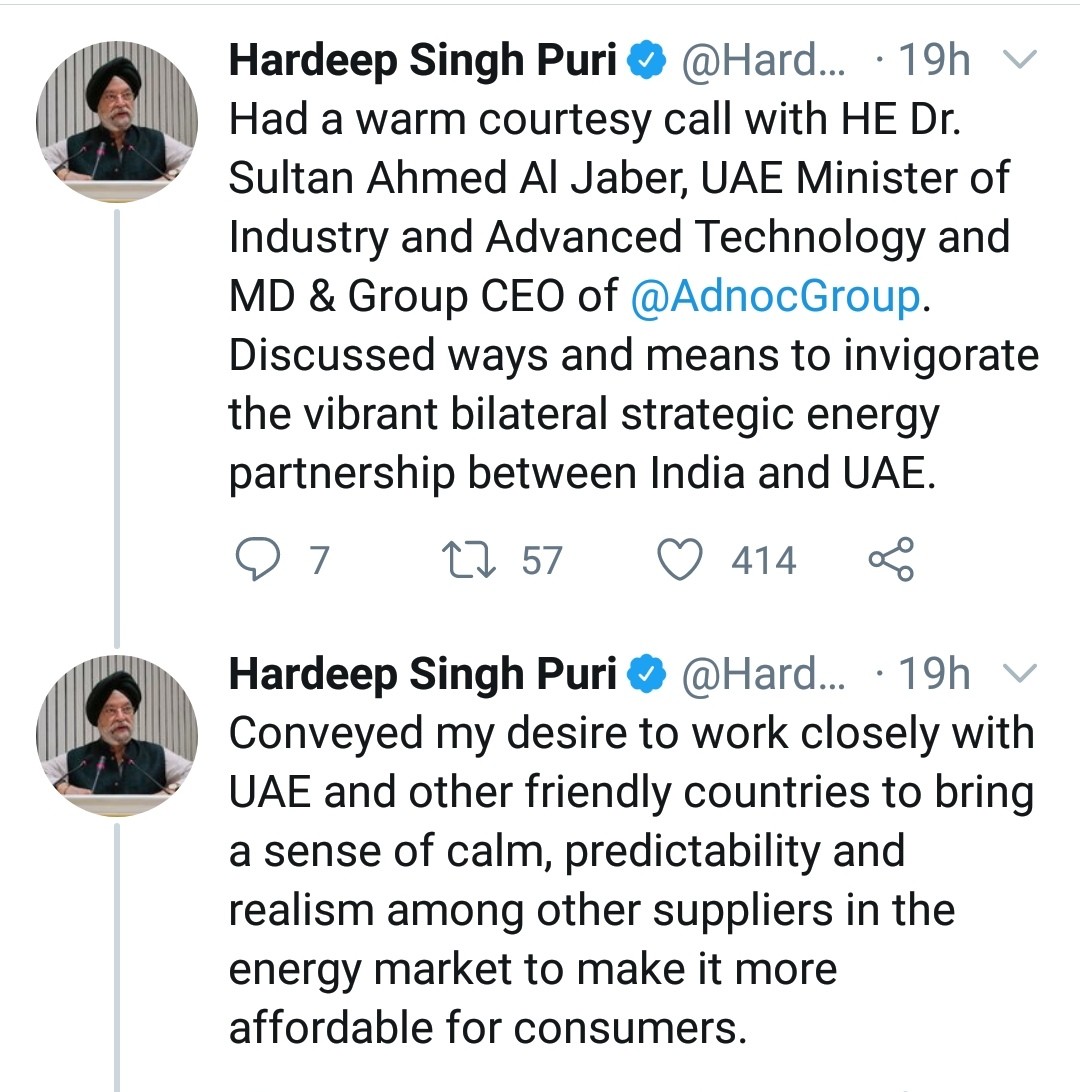Click Hardeep Singh Puri's name on the first tweet

pos(422,62)
